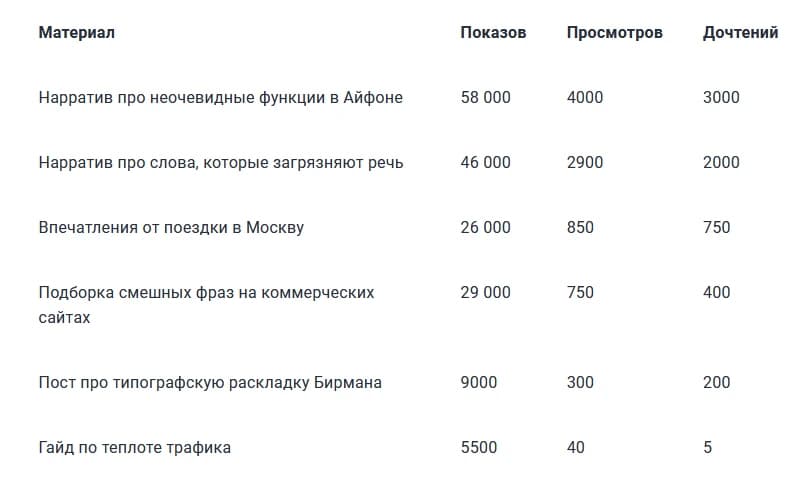Select the "850" views value
797x490 pixels.
pos(580,228)
